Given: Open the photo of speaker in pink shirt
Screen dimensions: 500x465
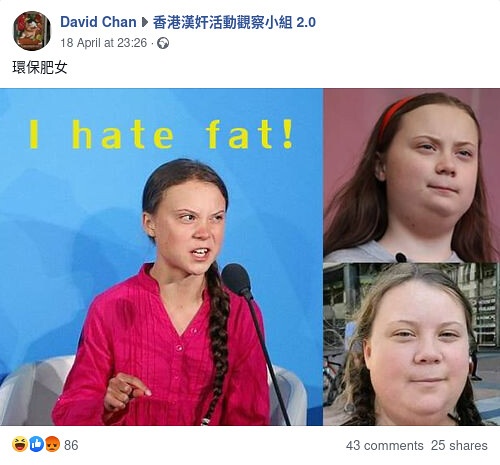Looking at the screenshot, I should (x=161, y=257).
